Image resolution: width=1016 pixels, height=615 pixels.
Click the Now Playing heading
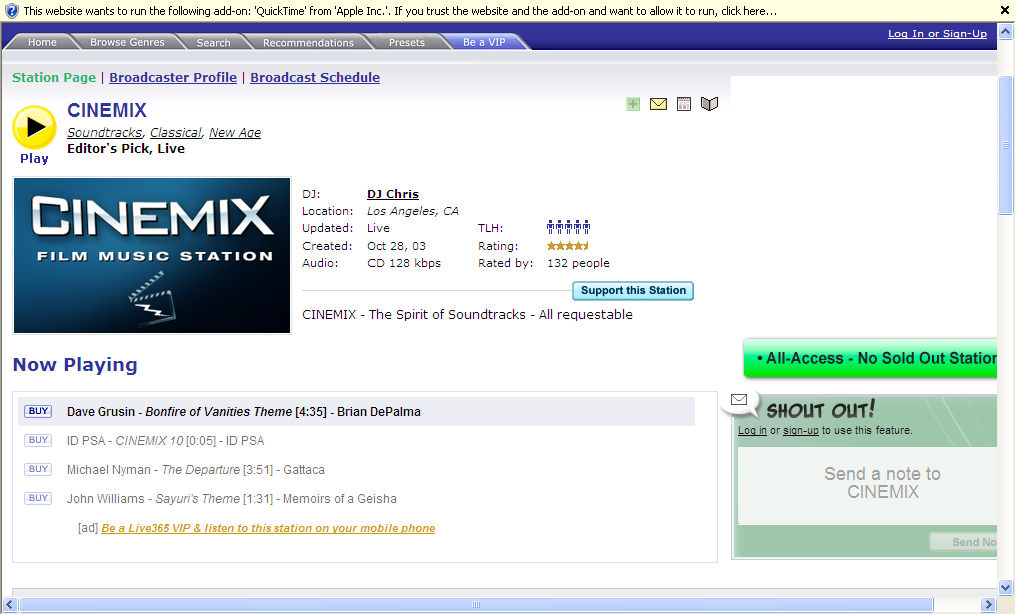[x=75, y=365]
